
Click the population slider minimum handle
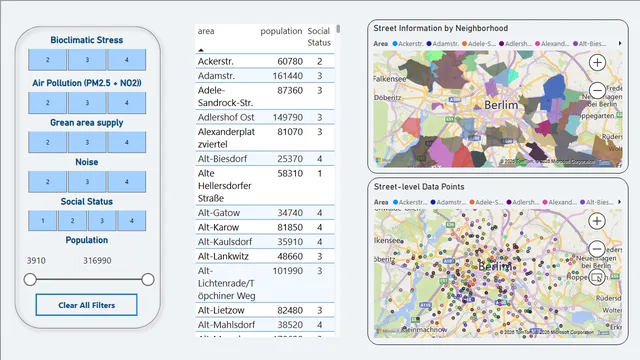(x=30, y=280)
